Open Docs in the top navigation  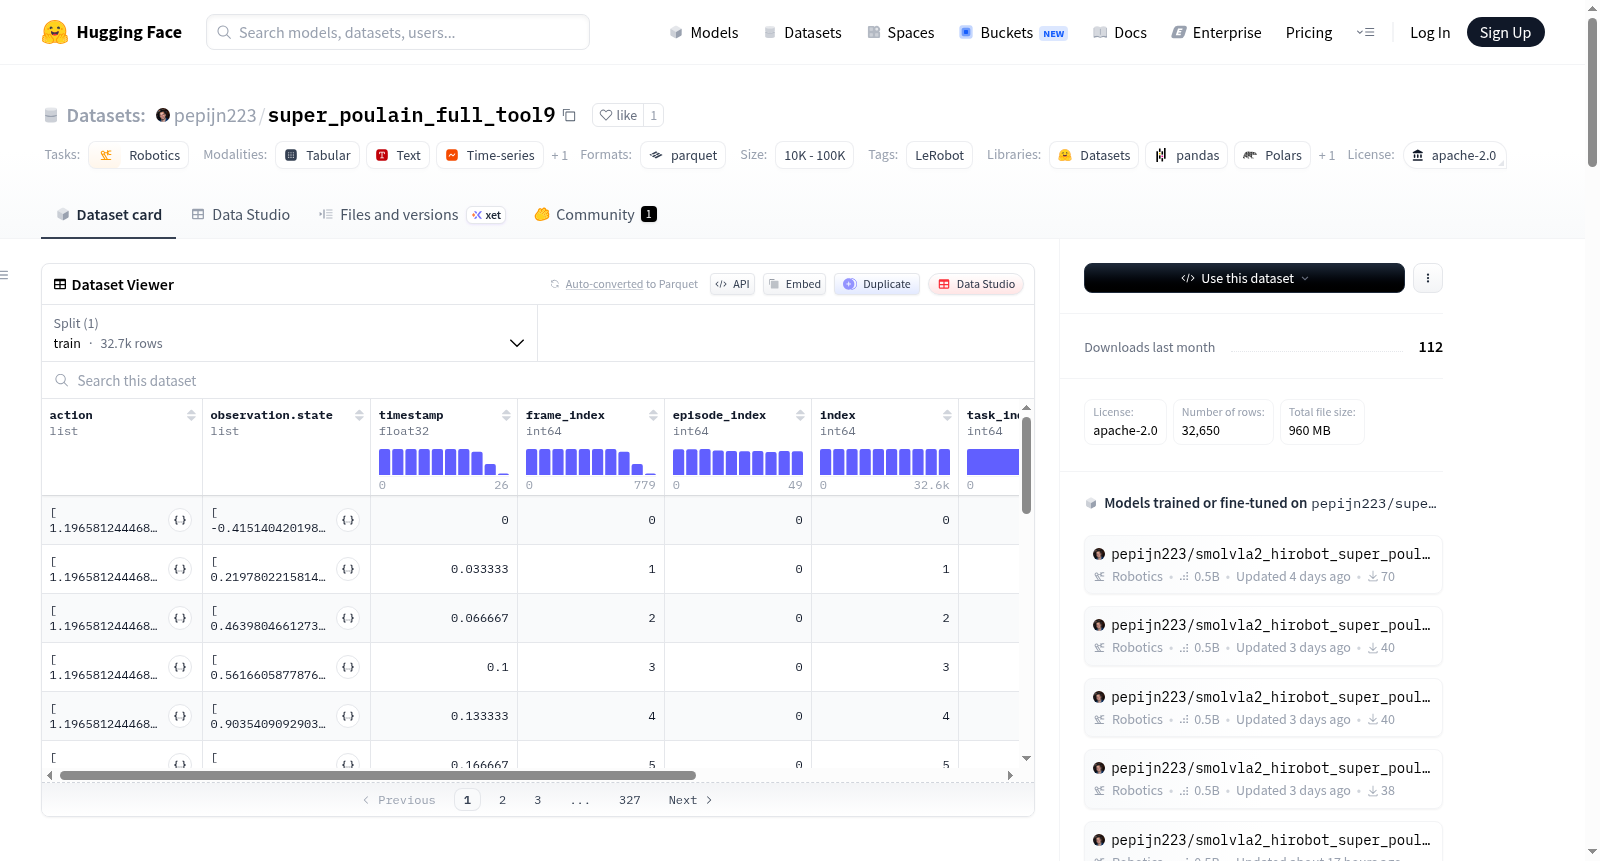click(1119, 32)
